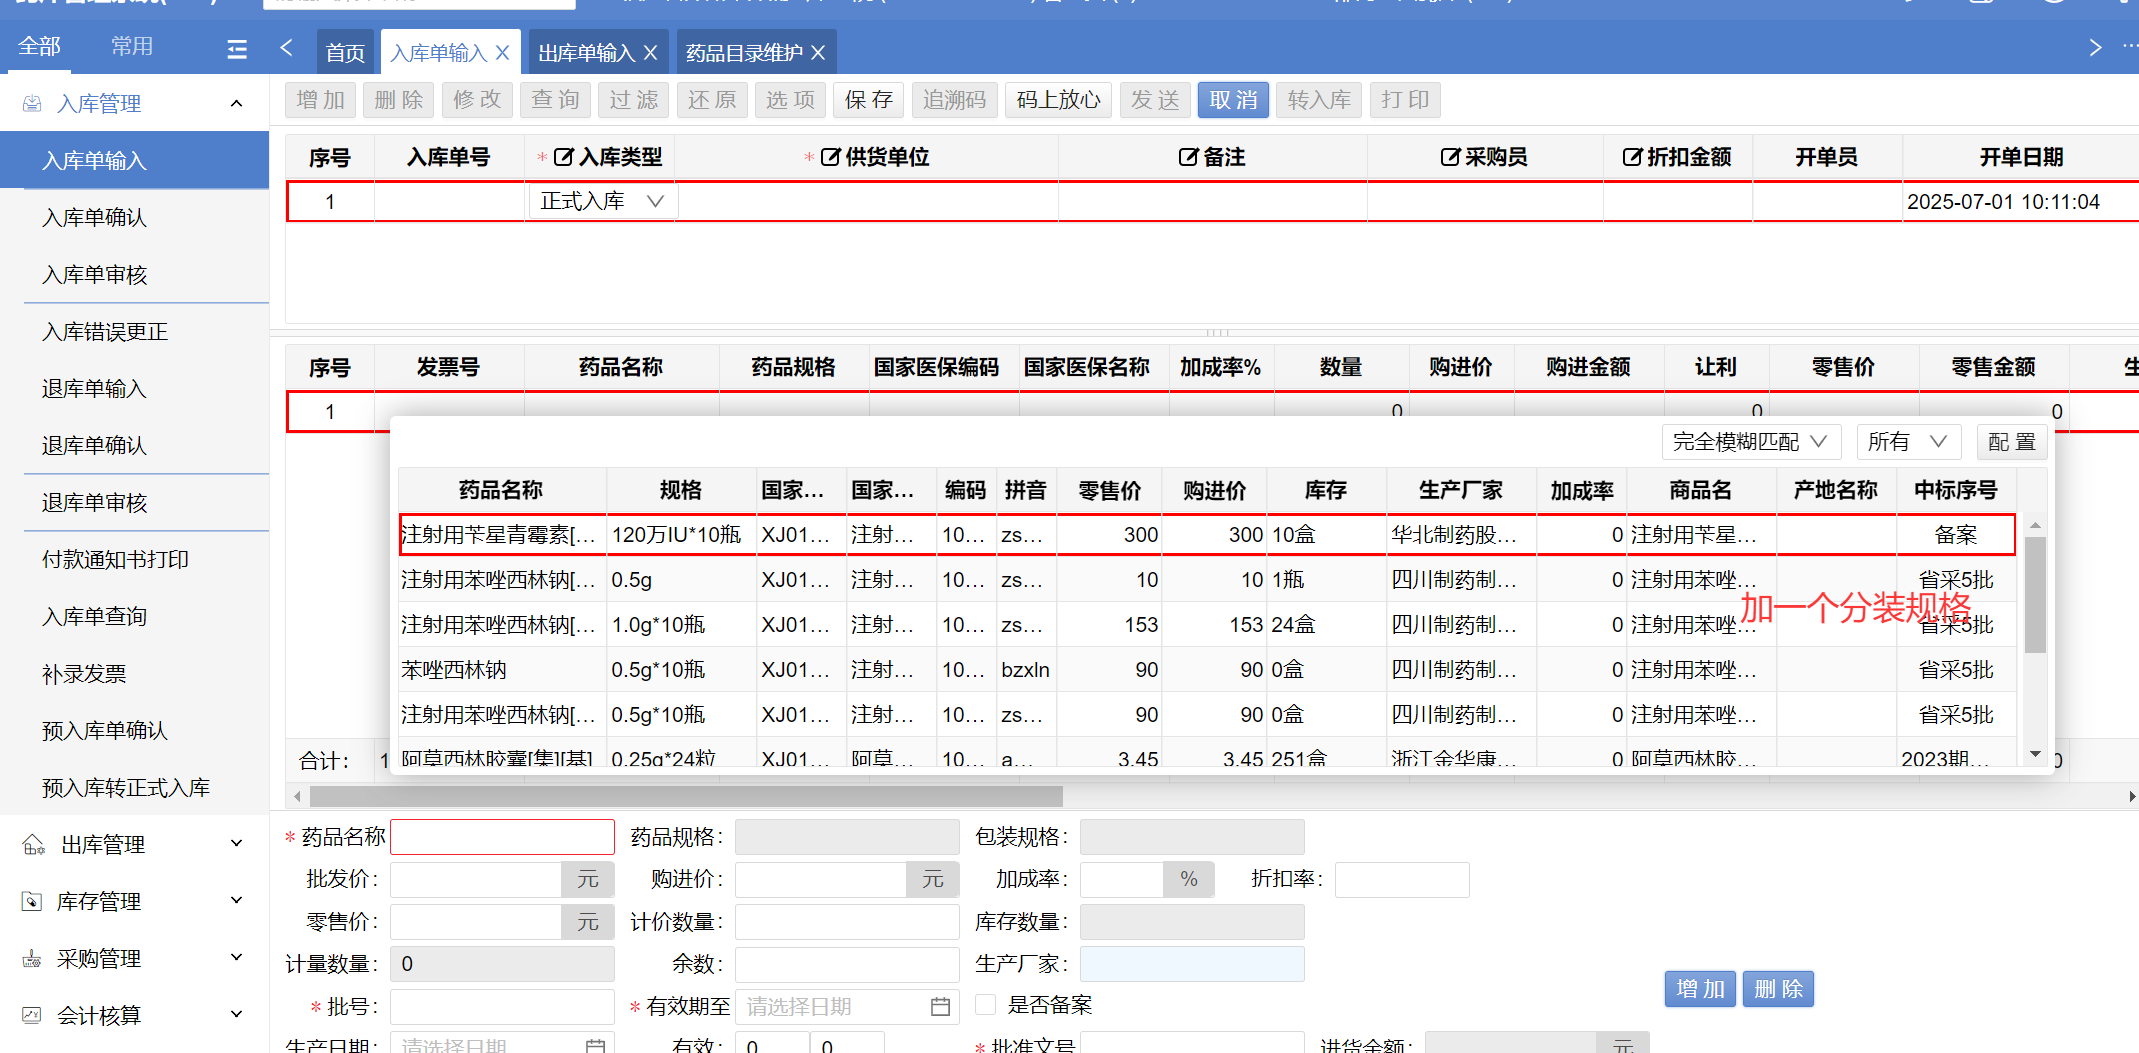This screenshot has width=2139, height=1053.
Task: Click the edit icon beside 供货单位 header
Action: (x=831, y=157)
